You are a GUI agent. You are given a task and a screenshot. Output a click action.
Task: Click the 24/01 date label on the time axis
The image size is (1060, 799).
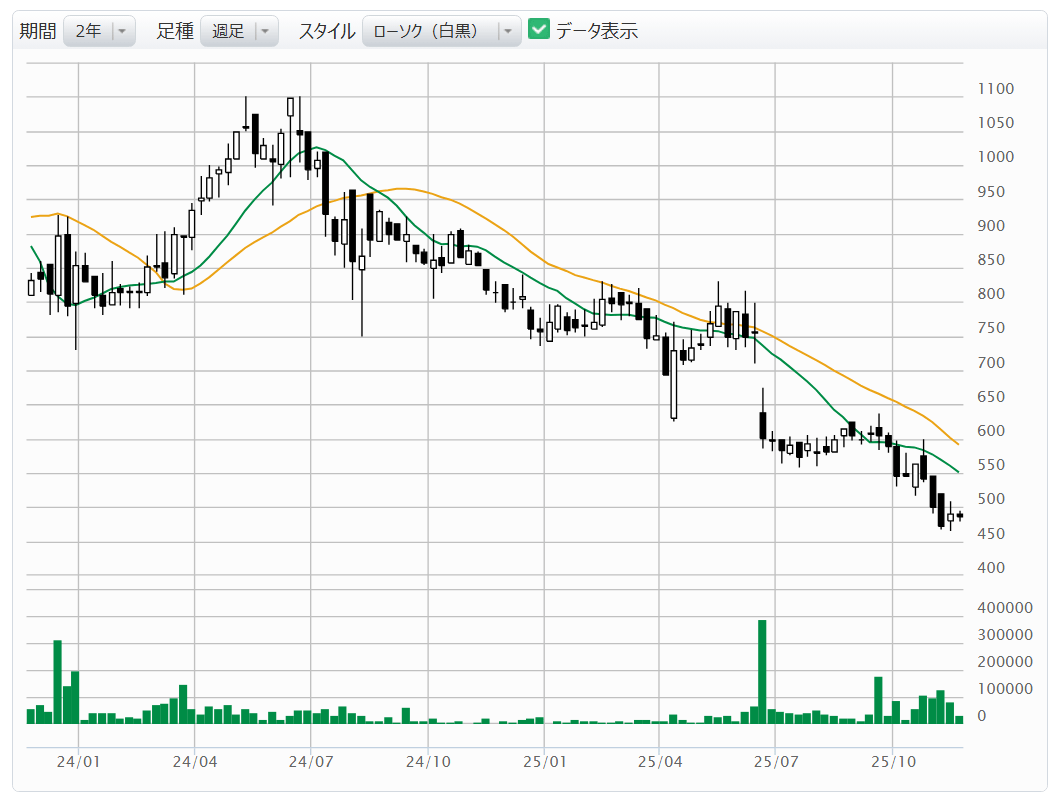coord(79,761)
